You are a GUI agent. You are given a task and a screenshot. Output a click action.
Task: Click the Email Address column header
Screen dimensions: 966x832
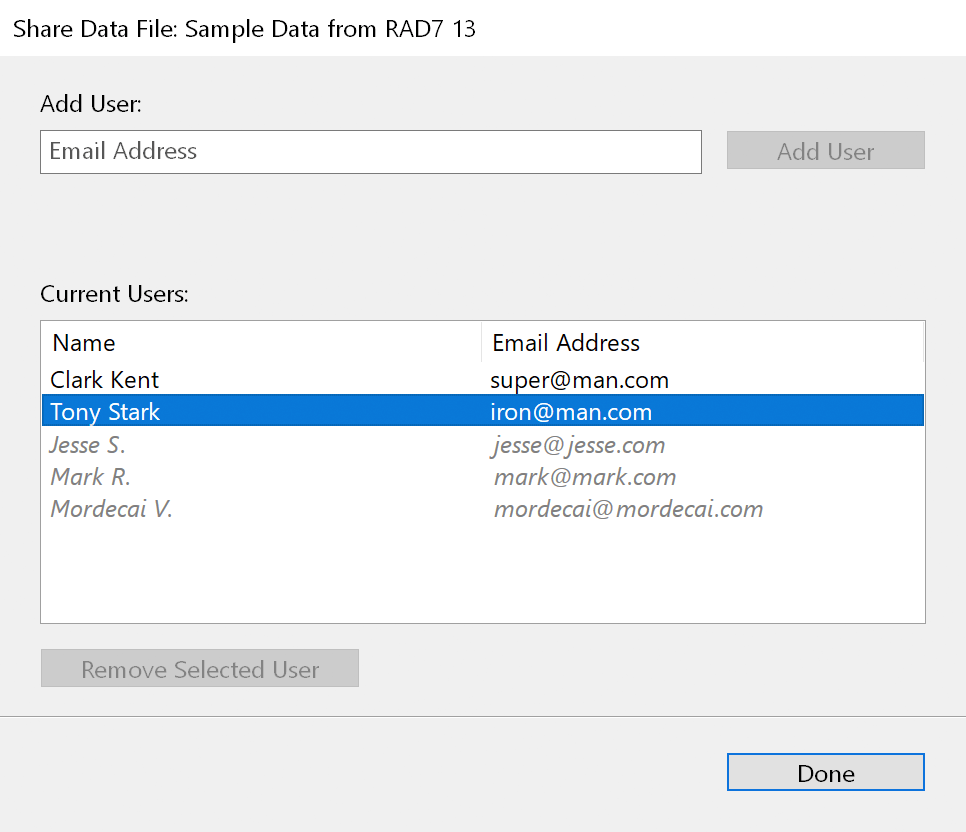[x=566, y=343]
